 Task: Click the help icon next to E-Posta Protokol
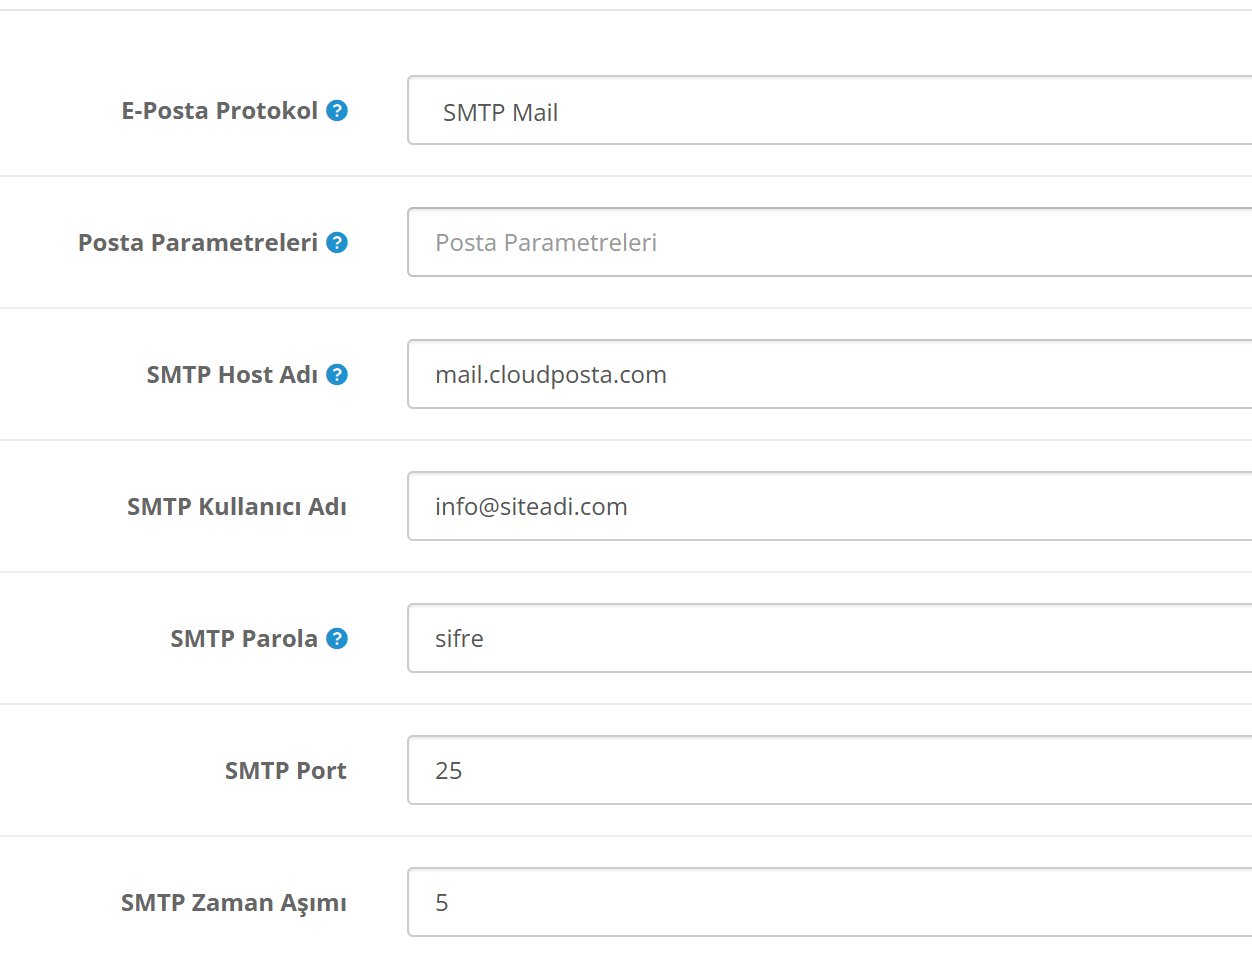click(337, 110)
